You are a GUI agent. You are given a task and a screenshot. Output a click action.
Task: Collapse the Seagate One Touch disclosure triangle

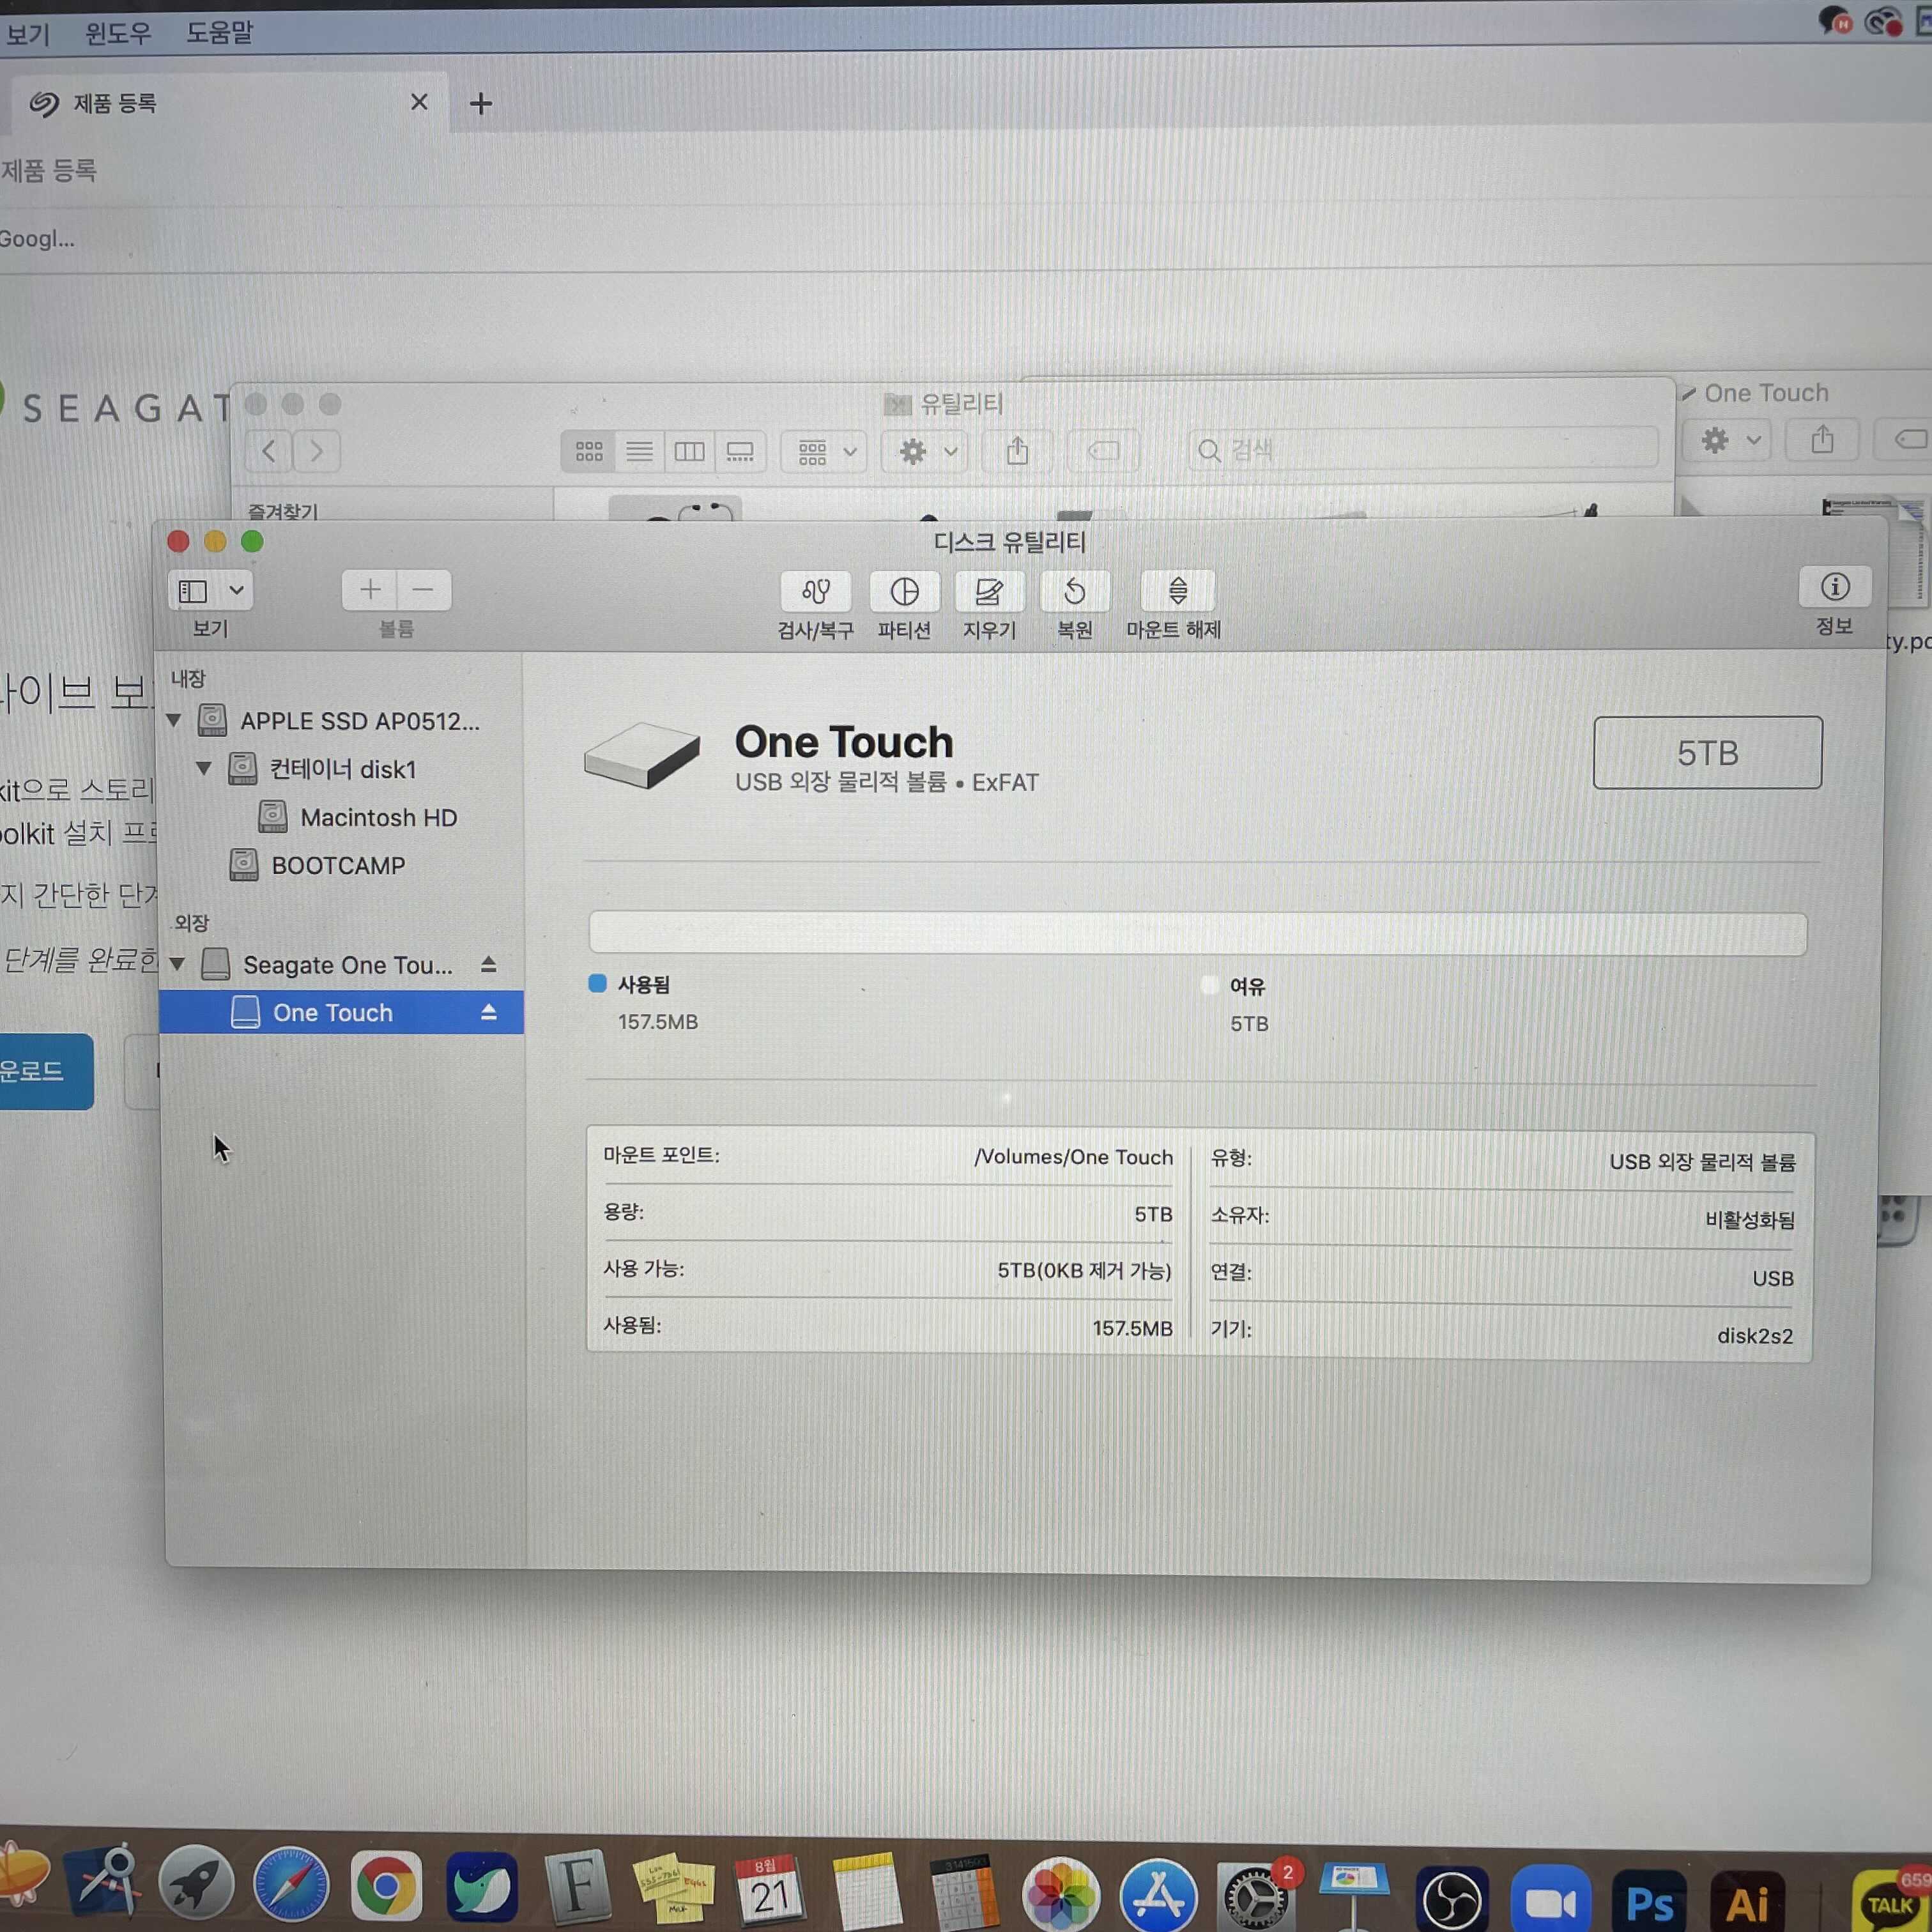pos(177,964)
